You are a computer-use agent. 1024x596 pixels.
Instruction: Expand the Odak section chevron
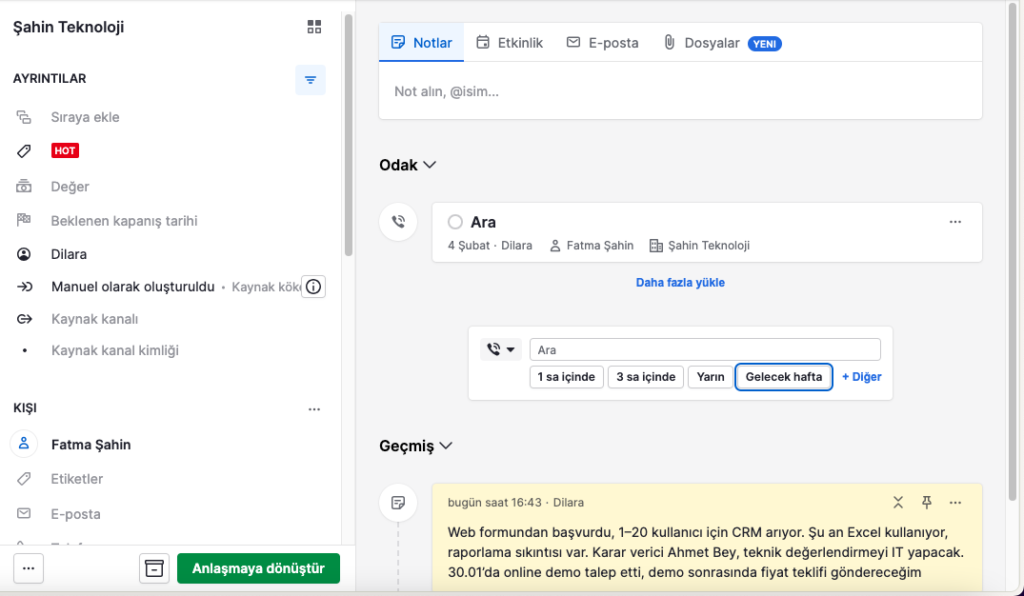point(430,165)
